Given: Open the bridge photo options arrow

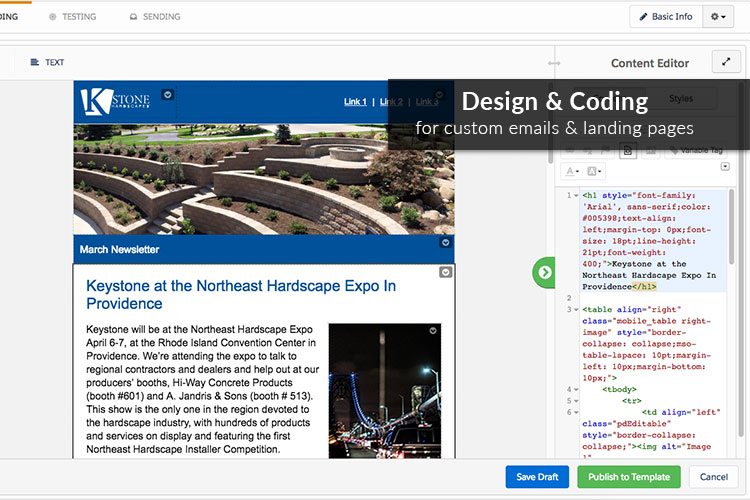Looking at the screenshot, I should [433, 331].
